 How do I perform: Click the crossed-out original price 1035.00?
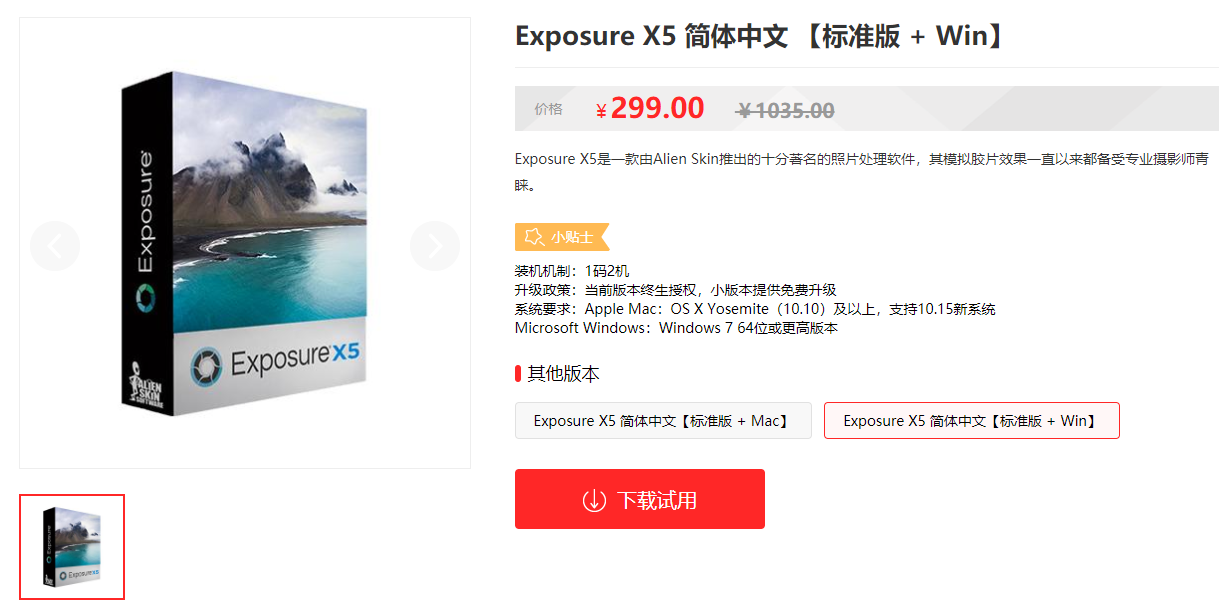(785, 110)
